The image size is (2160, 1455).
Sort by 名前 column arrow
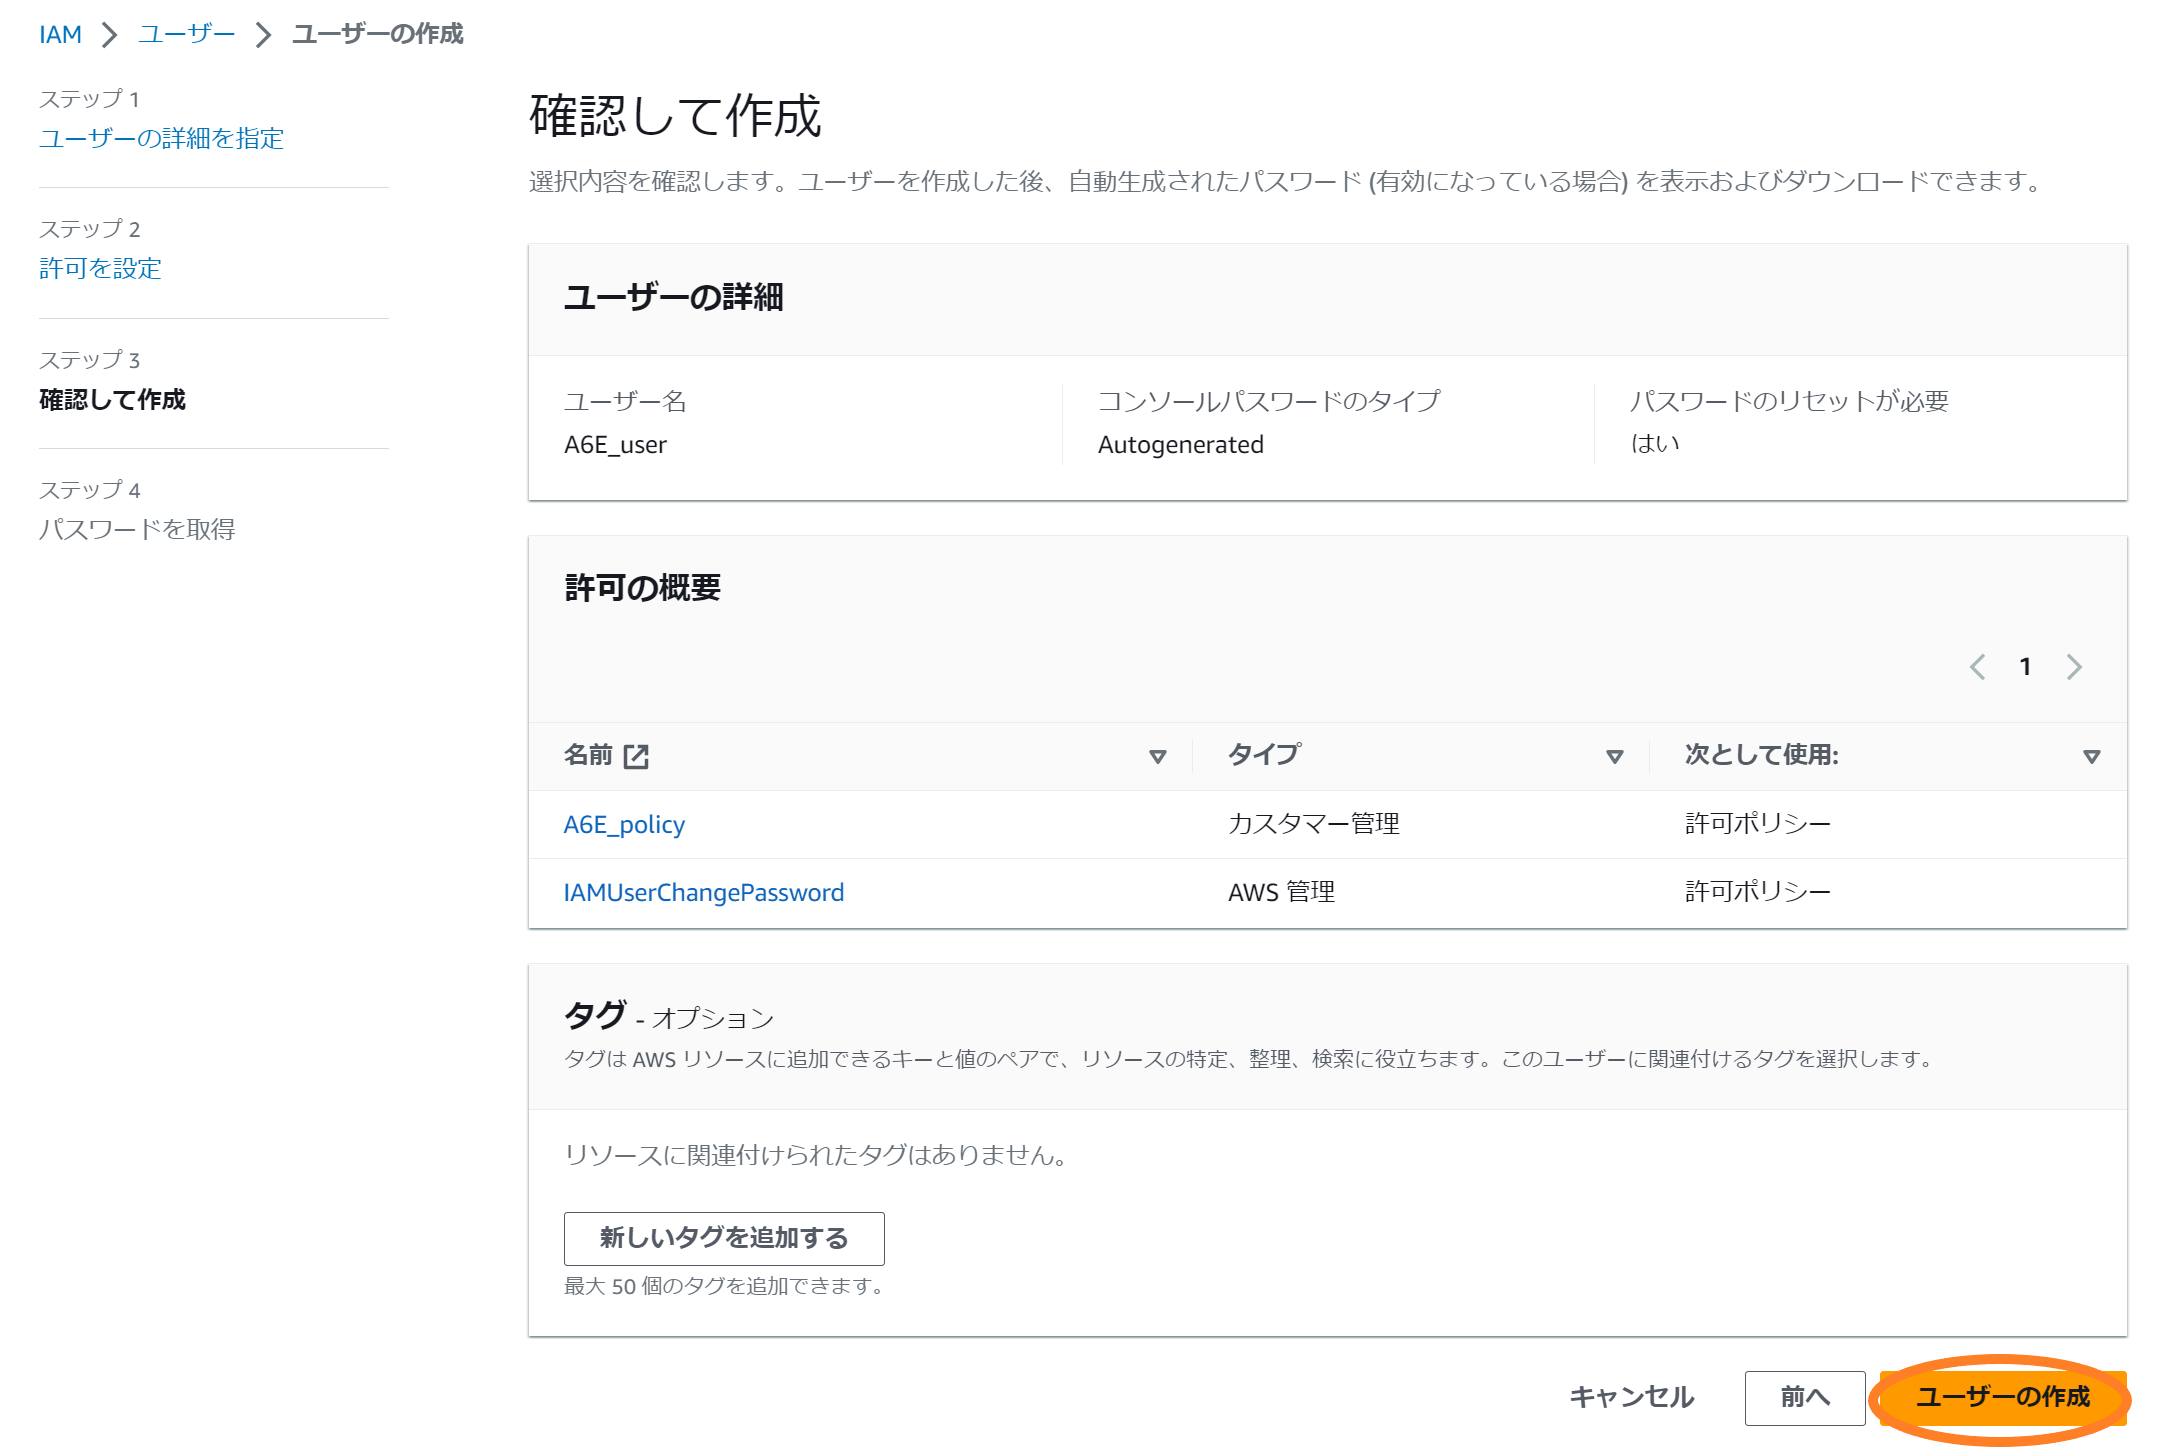point(1157,757)
